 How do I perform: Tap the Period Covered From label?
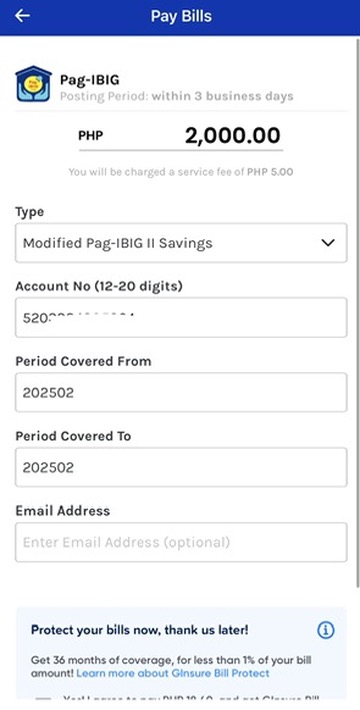pos(83,361)
